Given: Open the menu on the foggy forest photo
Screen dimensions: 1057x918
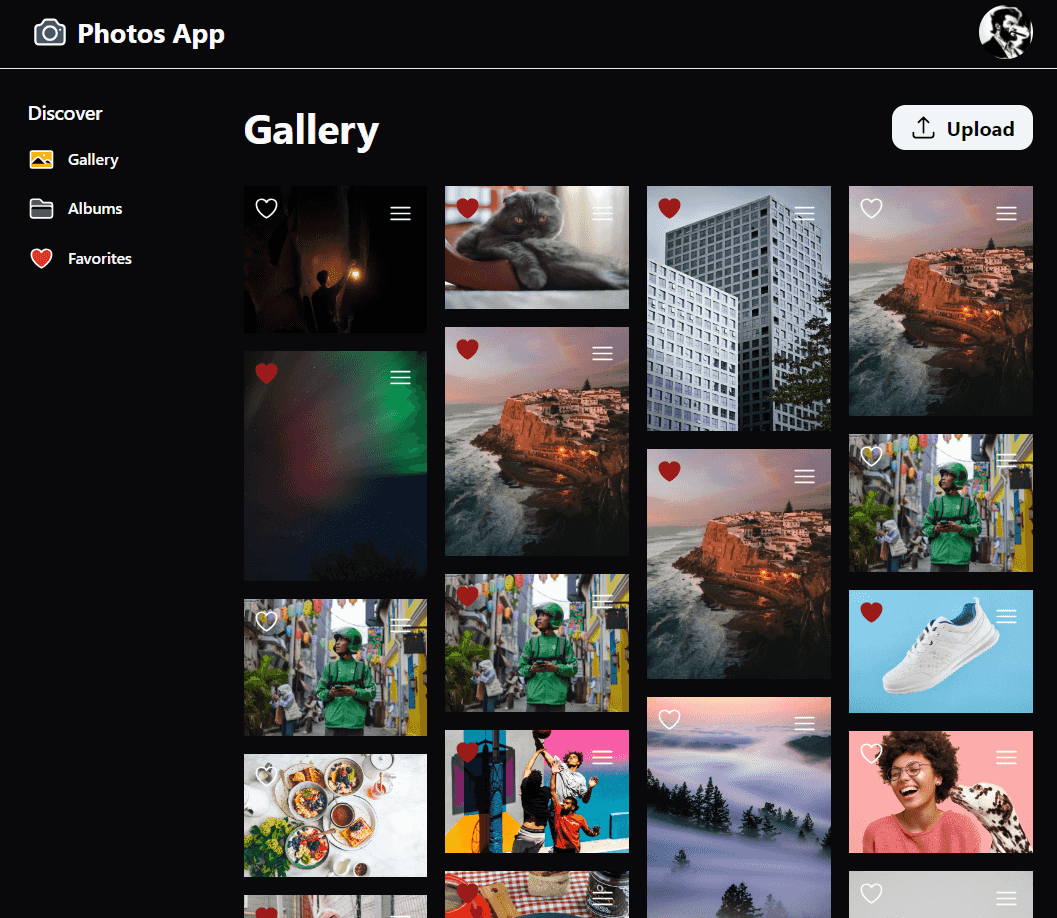Looking at the screenshot, I should tap(804, 722).
